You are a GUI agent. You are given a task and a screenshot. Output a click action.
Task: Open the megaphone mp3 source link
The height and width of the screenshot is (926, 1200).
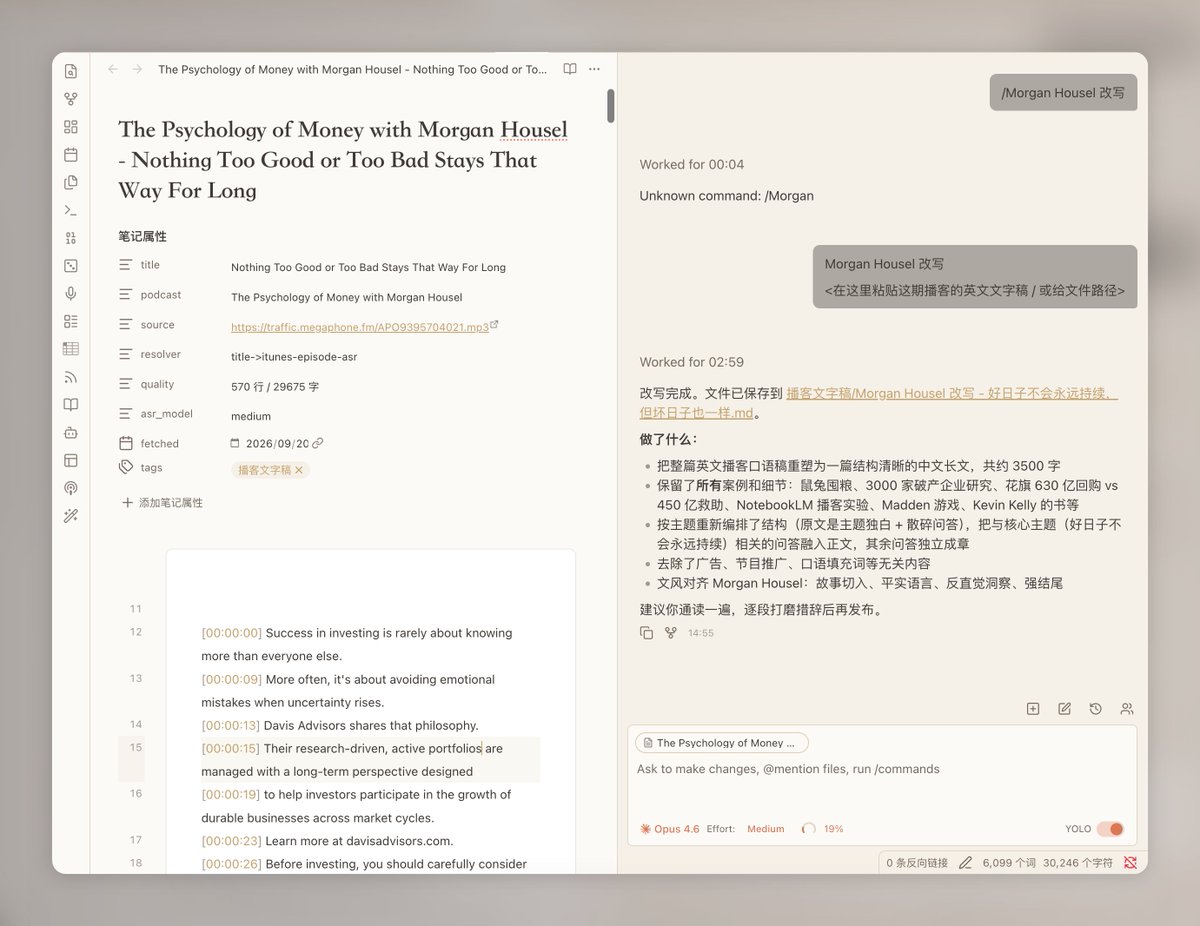(x=360, y=327)
